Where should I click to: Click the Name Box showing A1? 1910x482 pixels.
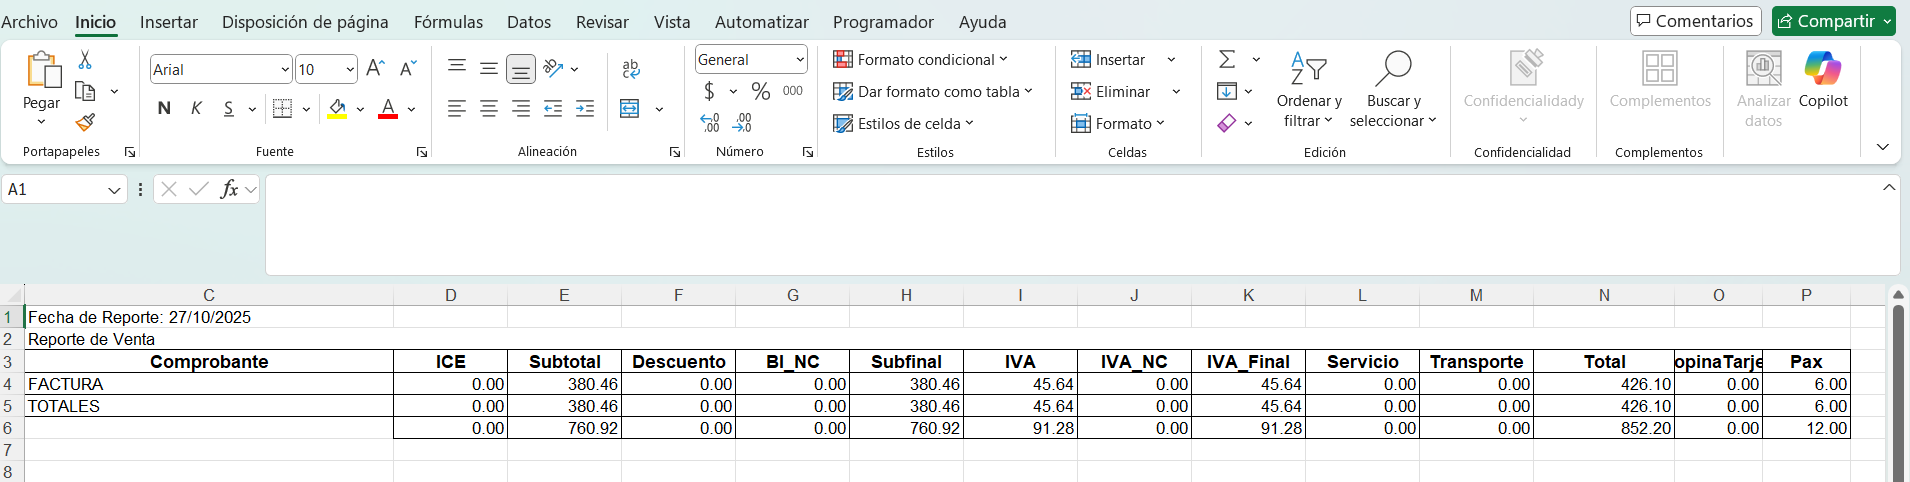coord(55,190)
